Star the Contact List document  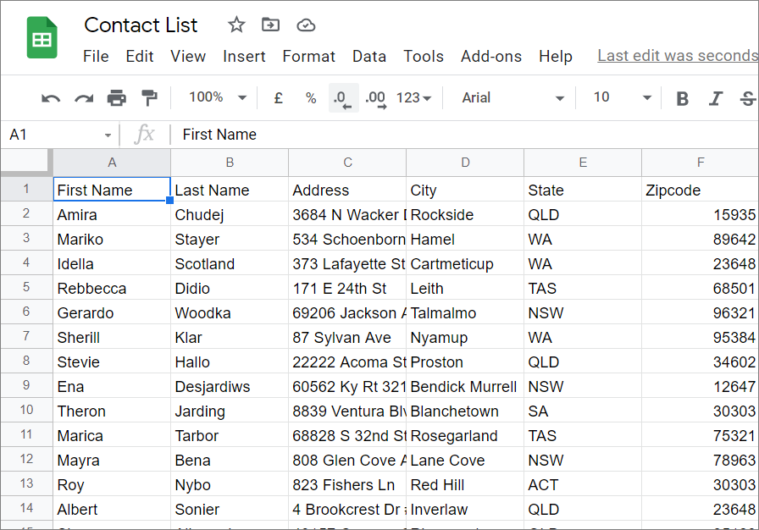coord(236,24)
